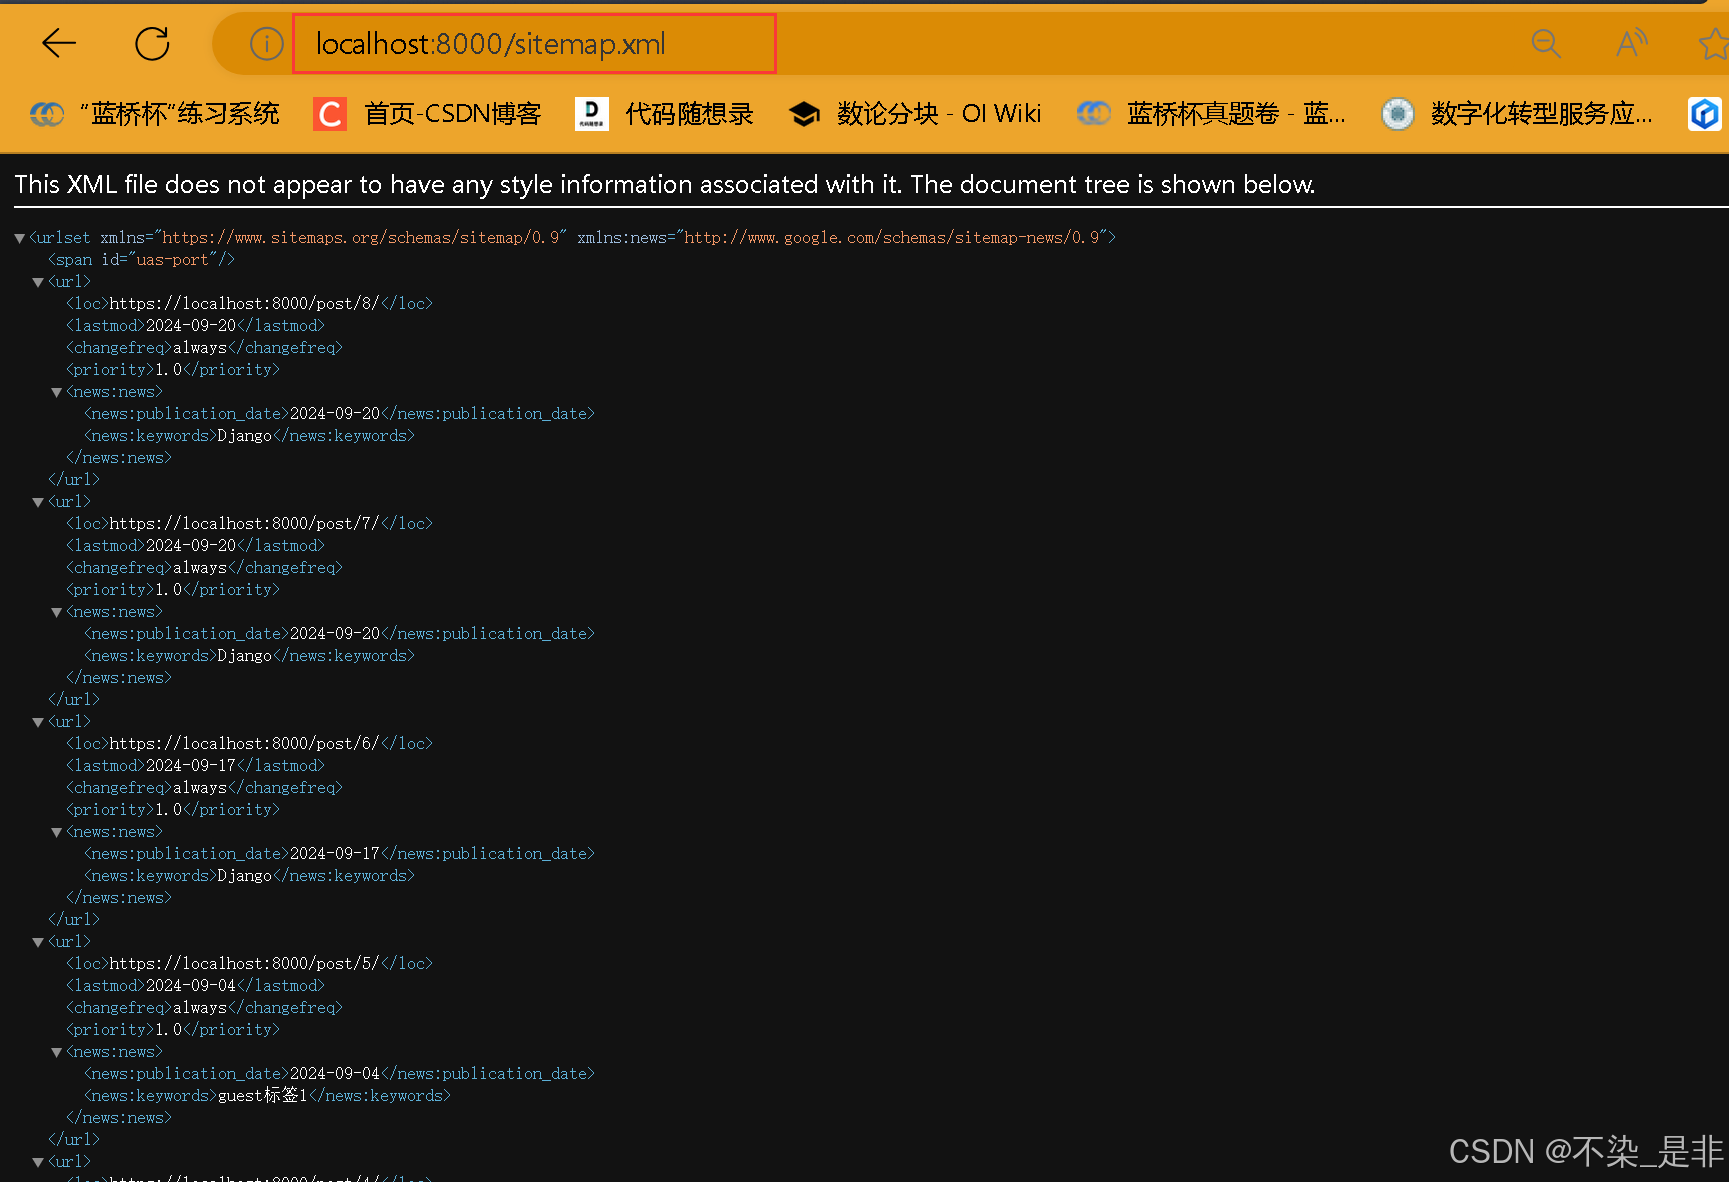Collapse the last partially visible url node
The height and width of the screenshot is (1182, 1729).
(38, 1162)
